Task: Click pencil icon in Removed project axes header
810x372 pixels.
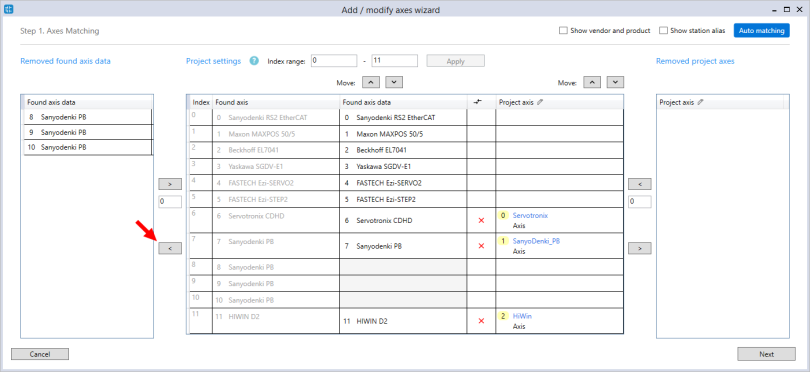Action: tap(700, 102)
